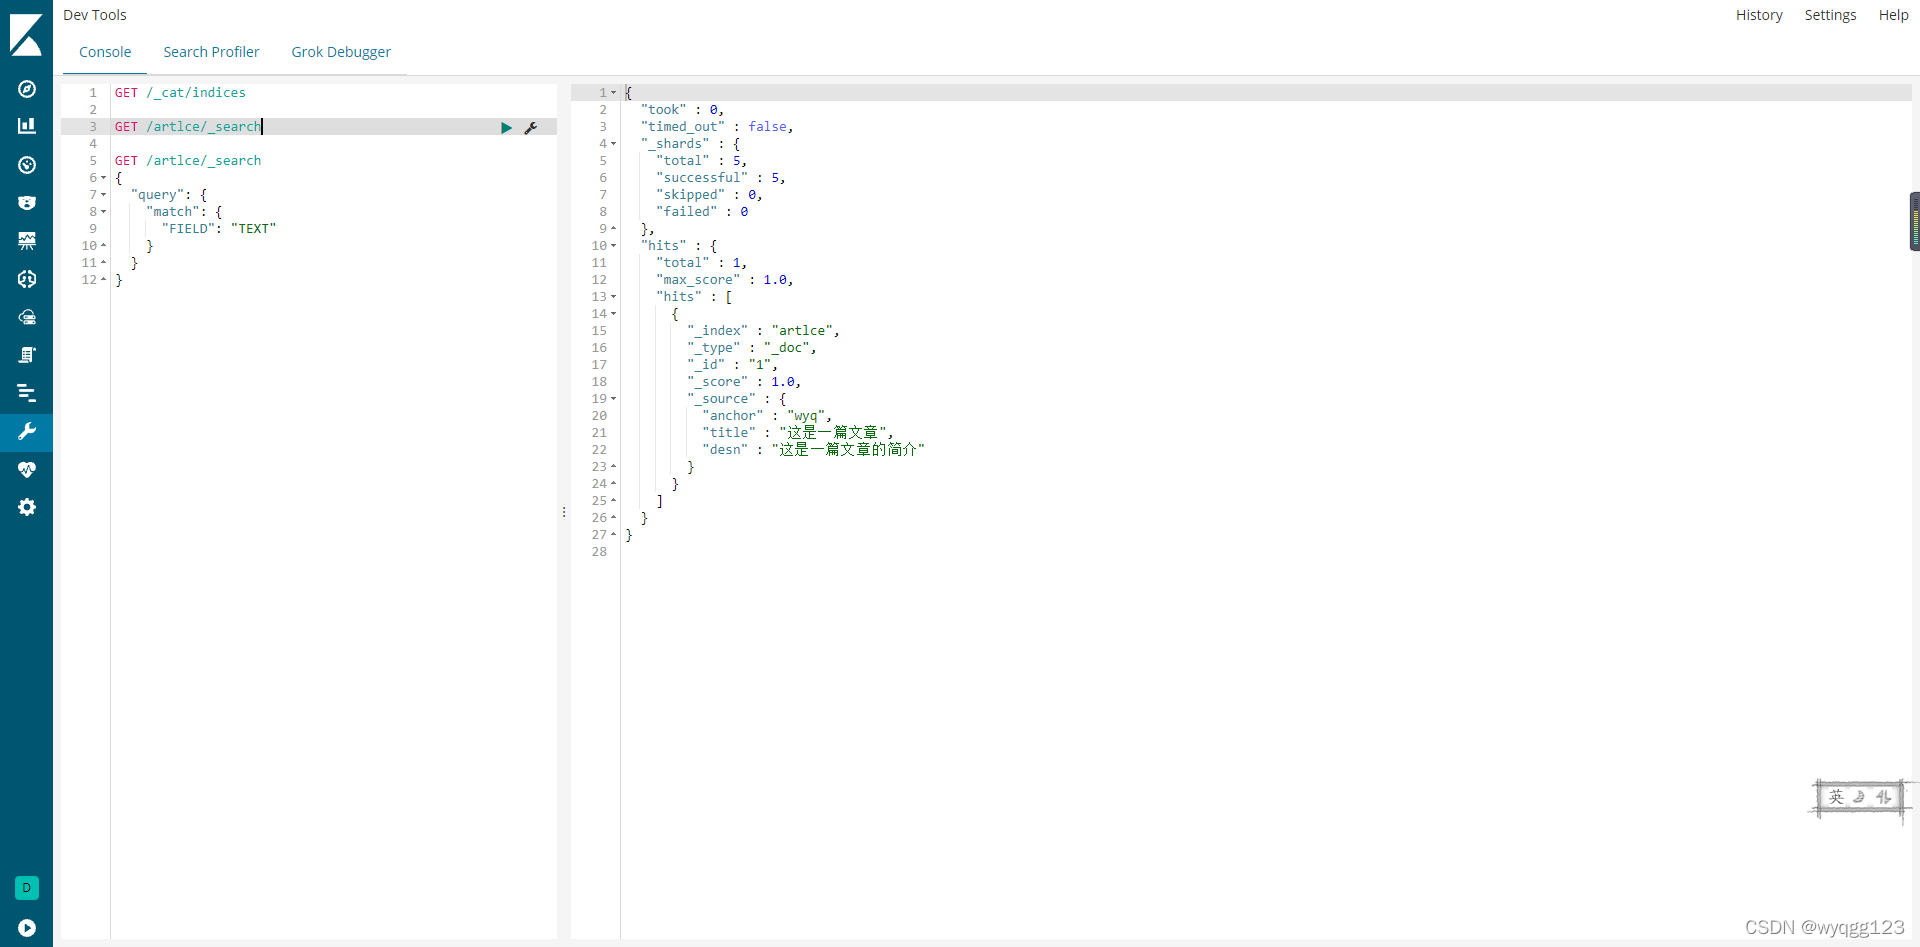1920x947 pixels.
Task: Collapse the request body fold on line 6
Action: pyautogui.click(x=103, y=178)
